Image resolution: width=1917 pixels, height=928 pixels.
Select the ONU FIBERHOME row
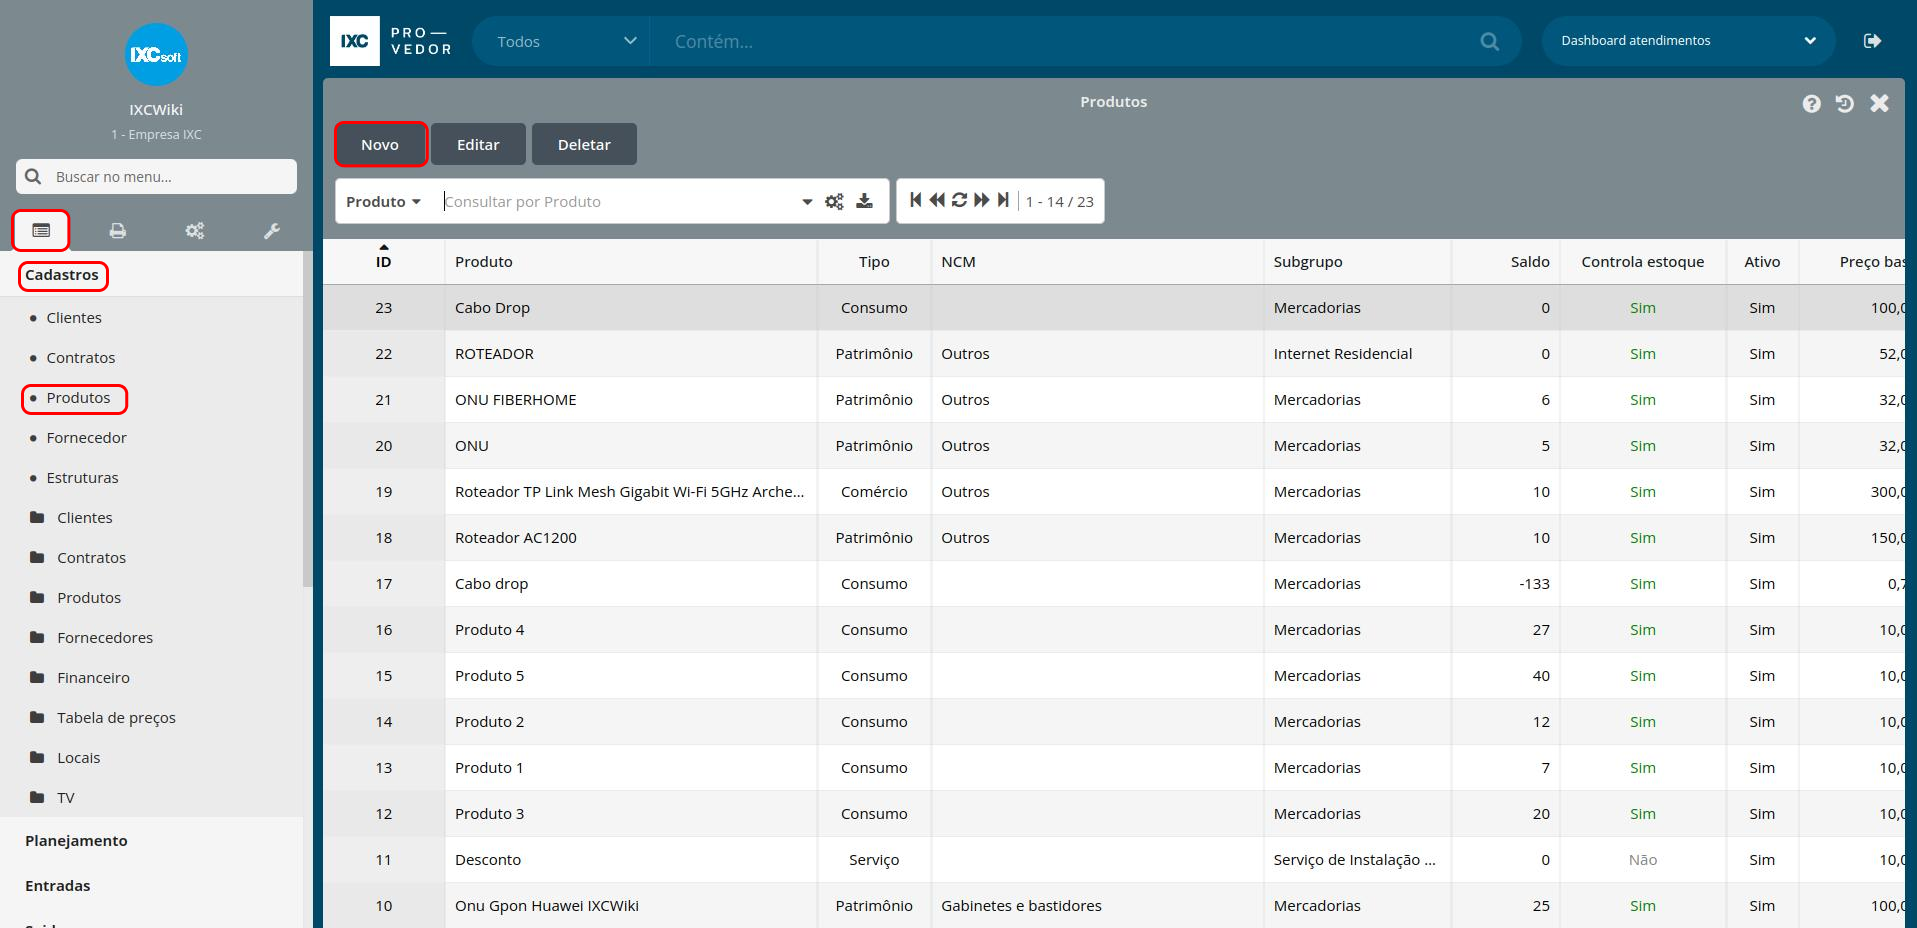1114,400
